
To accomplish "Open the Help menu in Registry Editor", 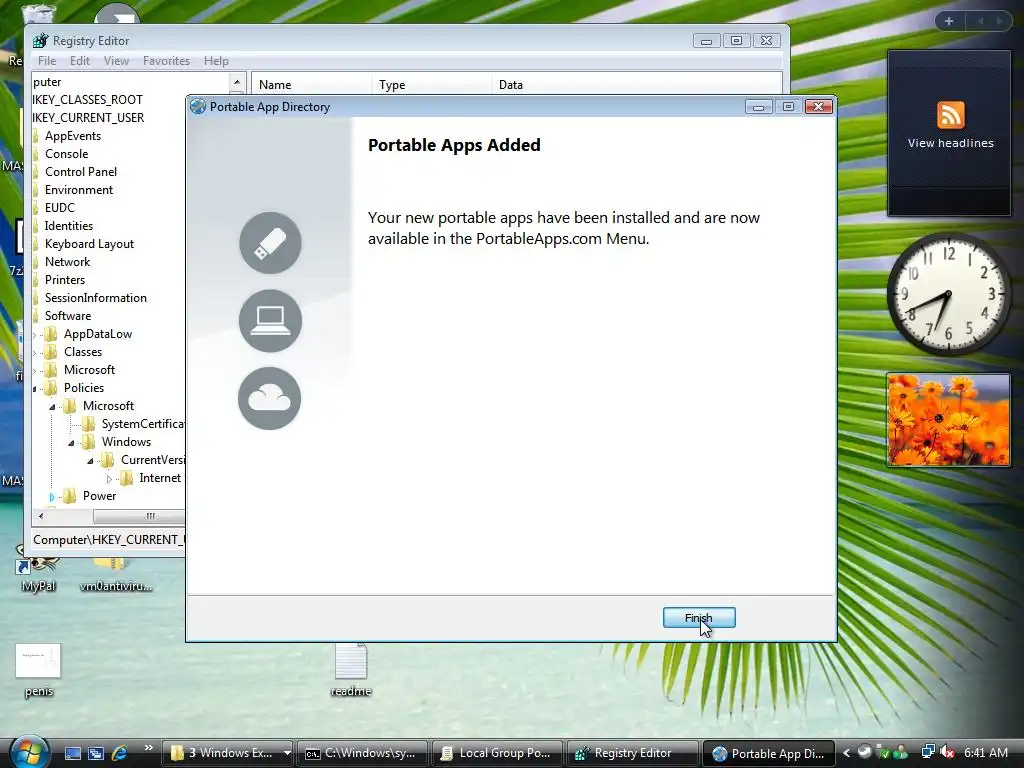I will click(x=216, y=61).
